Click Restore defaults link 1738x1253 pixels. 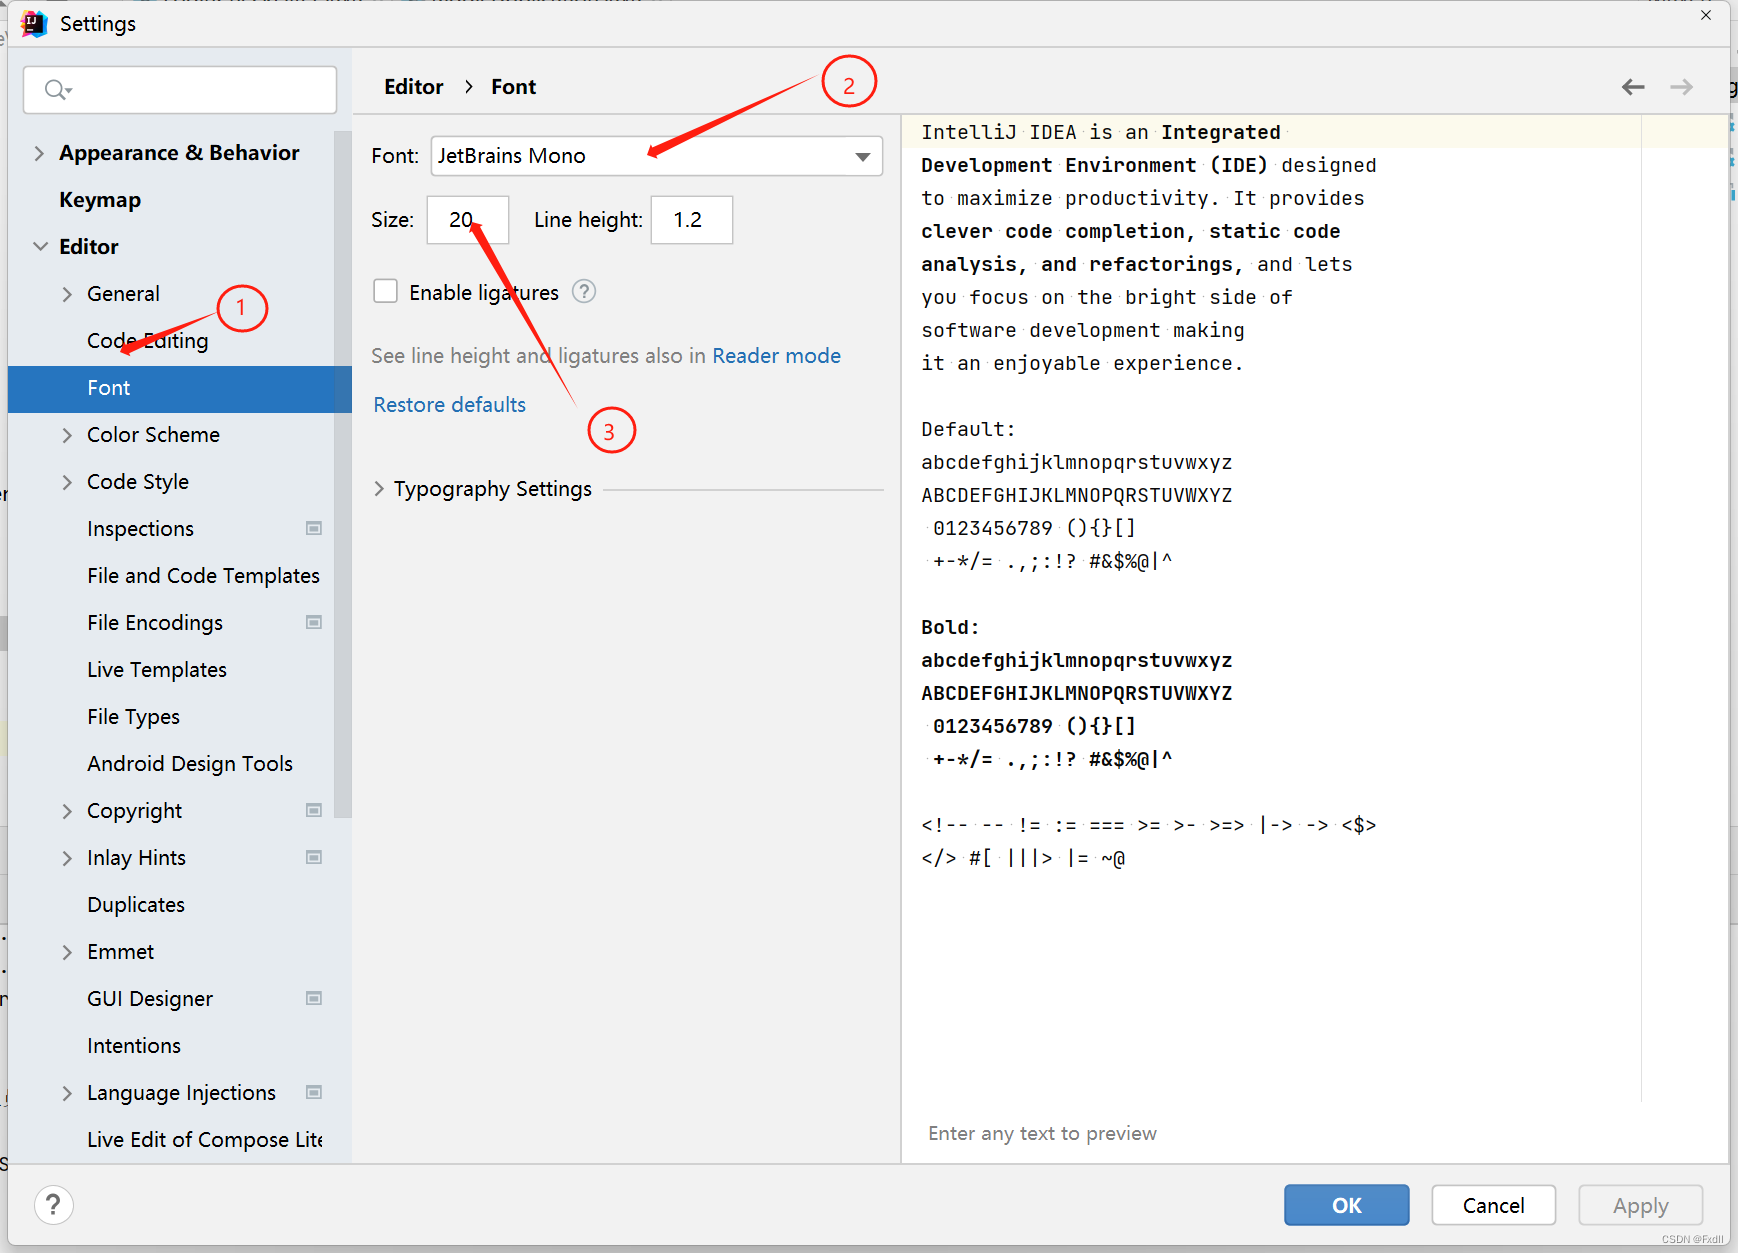449,405
